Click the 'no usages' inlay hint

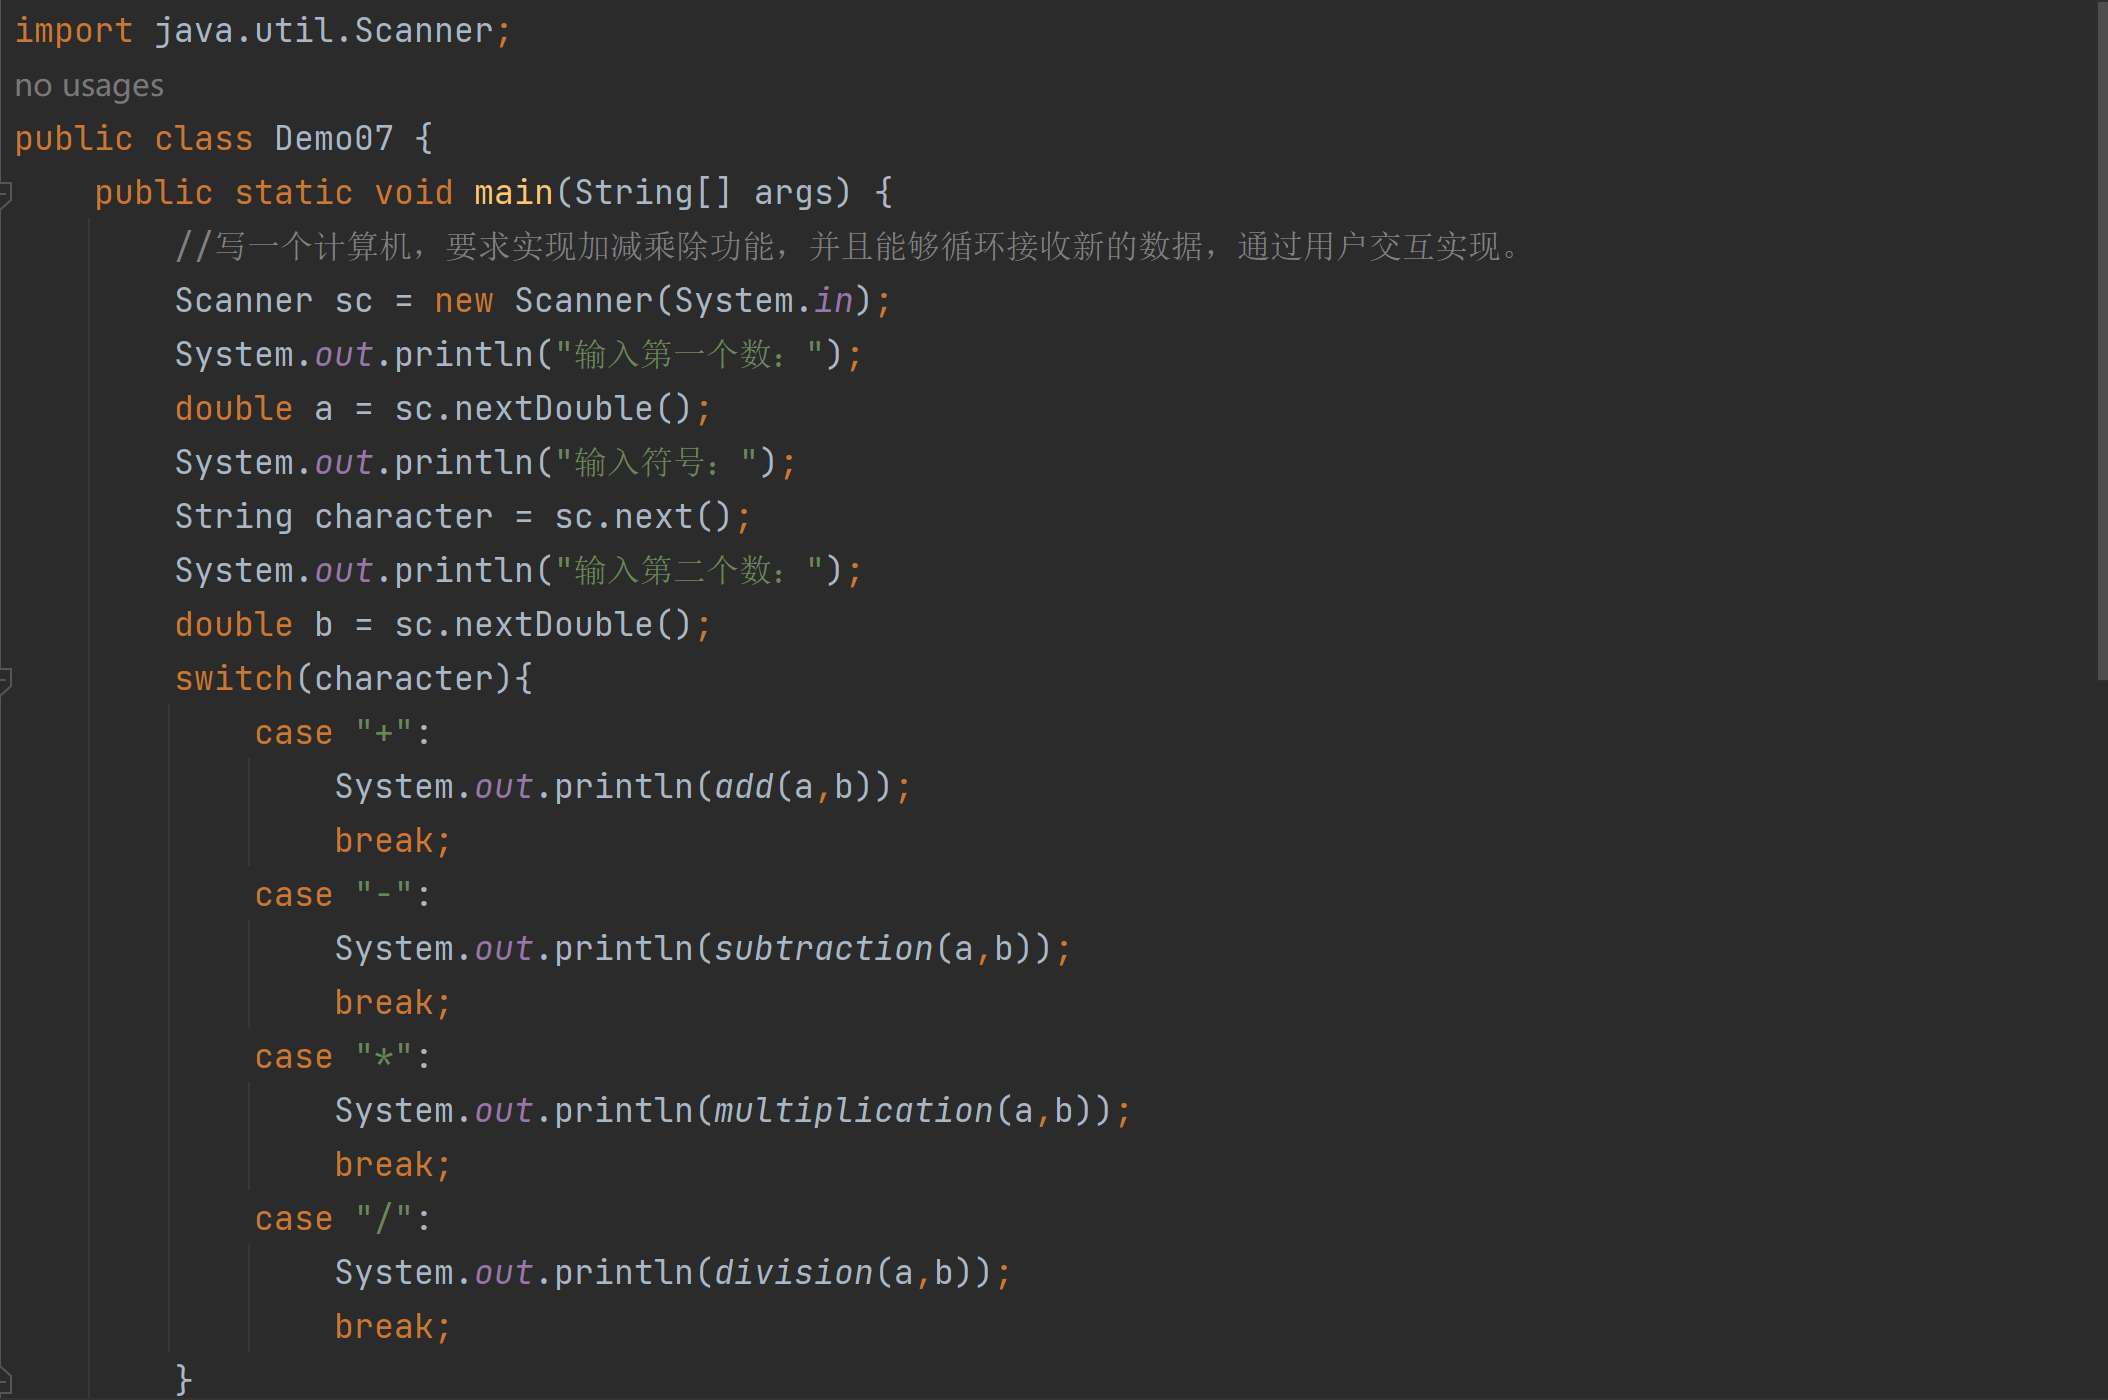(89, 86)
